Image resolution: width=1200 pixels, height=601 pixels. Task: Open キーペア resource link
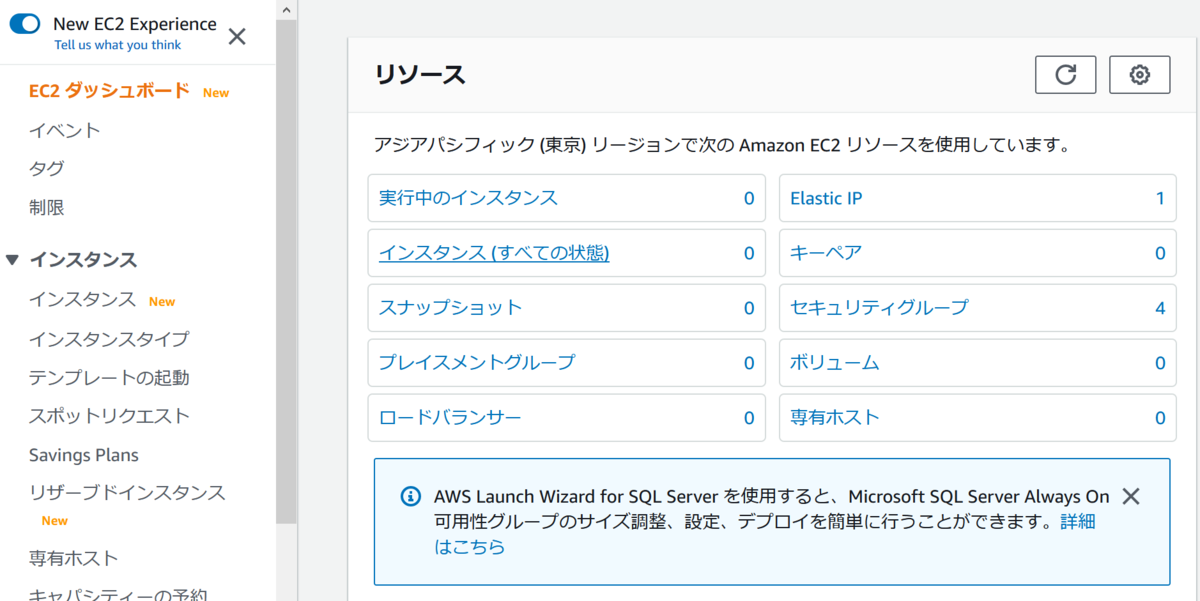(826, 253)
